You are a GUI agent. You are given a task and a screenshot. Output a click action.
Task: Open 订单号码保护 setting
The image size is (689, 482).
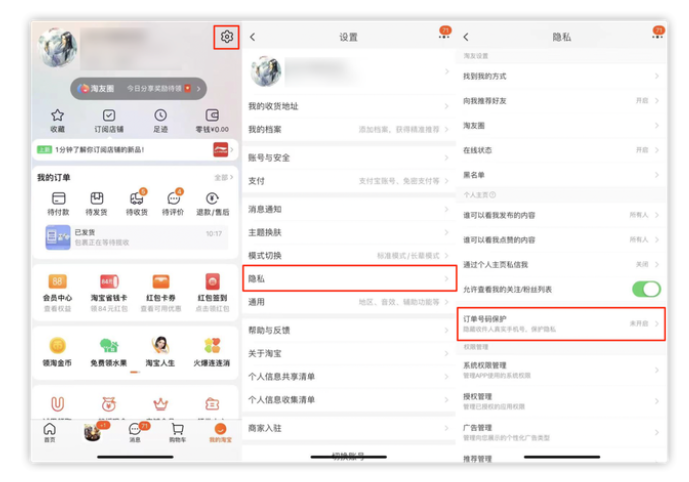point(562,324)
